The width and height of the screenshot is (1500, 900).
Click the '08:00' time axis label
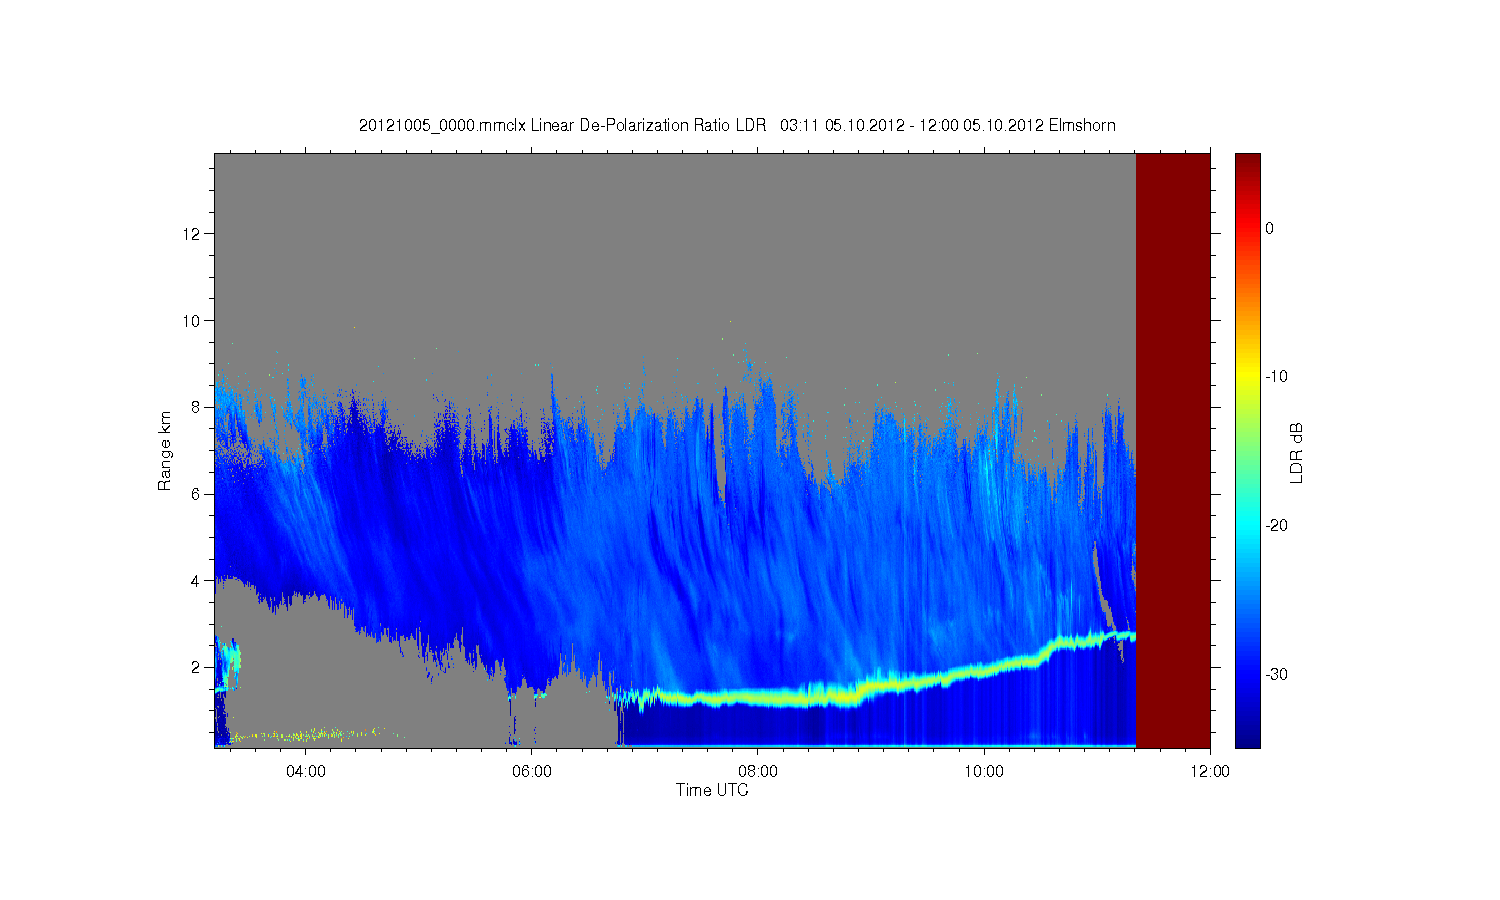click(x=758, y=771)
